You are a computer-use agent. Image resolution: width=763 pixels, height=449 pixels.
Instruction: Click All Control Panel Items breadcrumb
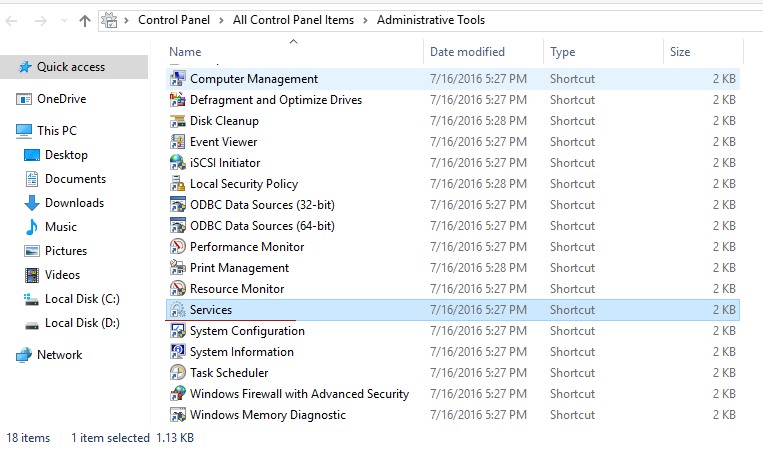[x=293, y=20]
